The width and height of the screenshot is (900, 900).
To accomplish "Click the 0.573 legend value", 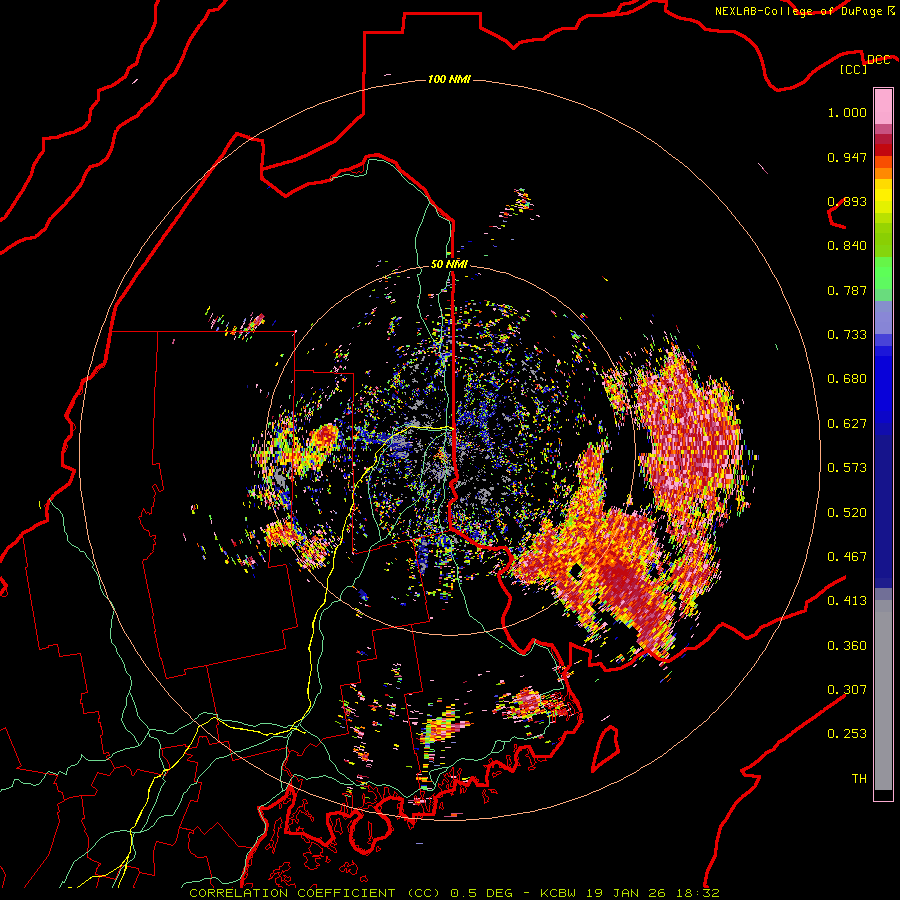I will [x=847, y=468].
